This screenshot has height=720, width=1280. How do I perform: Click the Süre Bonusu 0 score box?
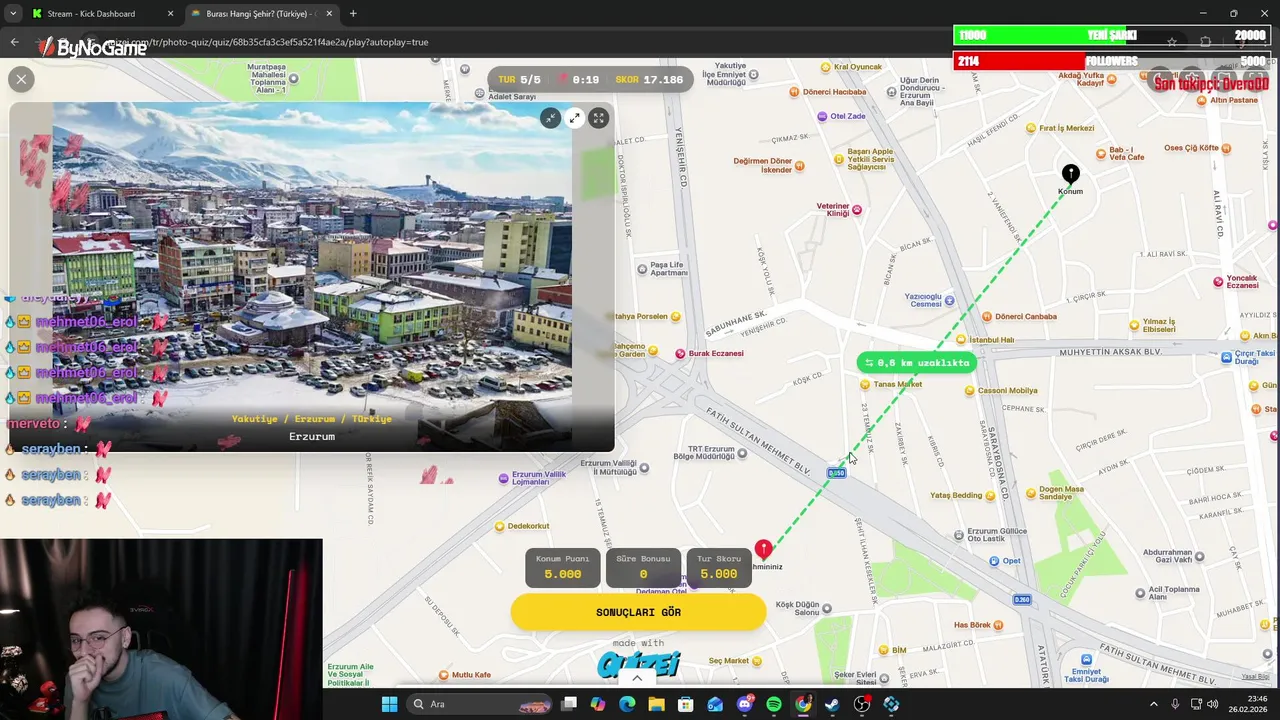tap(643, 567)
